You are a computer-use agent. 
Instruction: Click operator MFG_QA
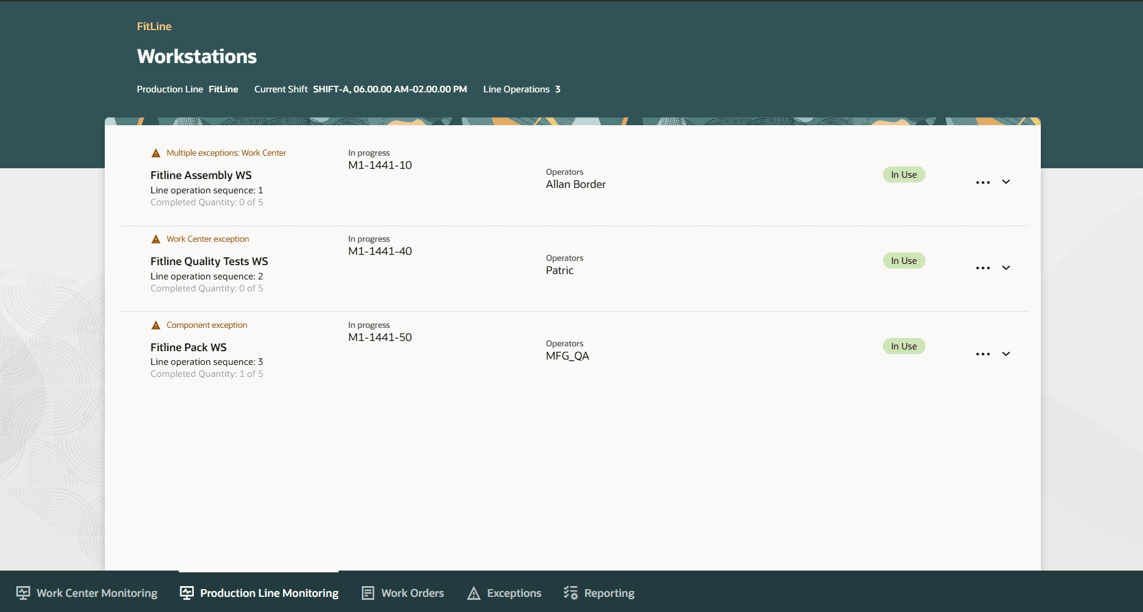point(567,356)
